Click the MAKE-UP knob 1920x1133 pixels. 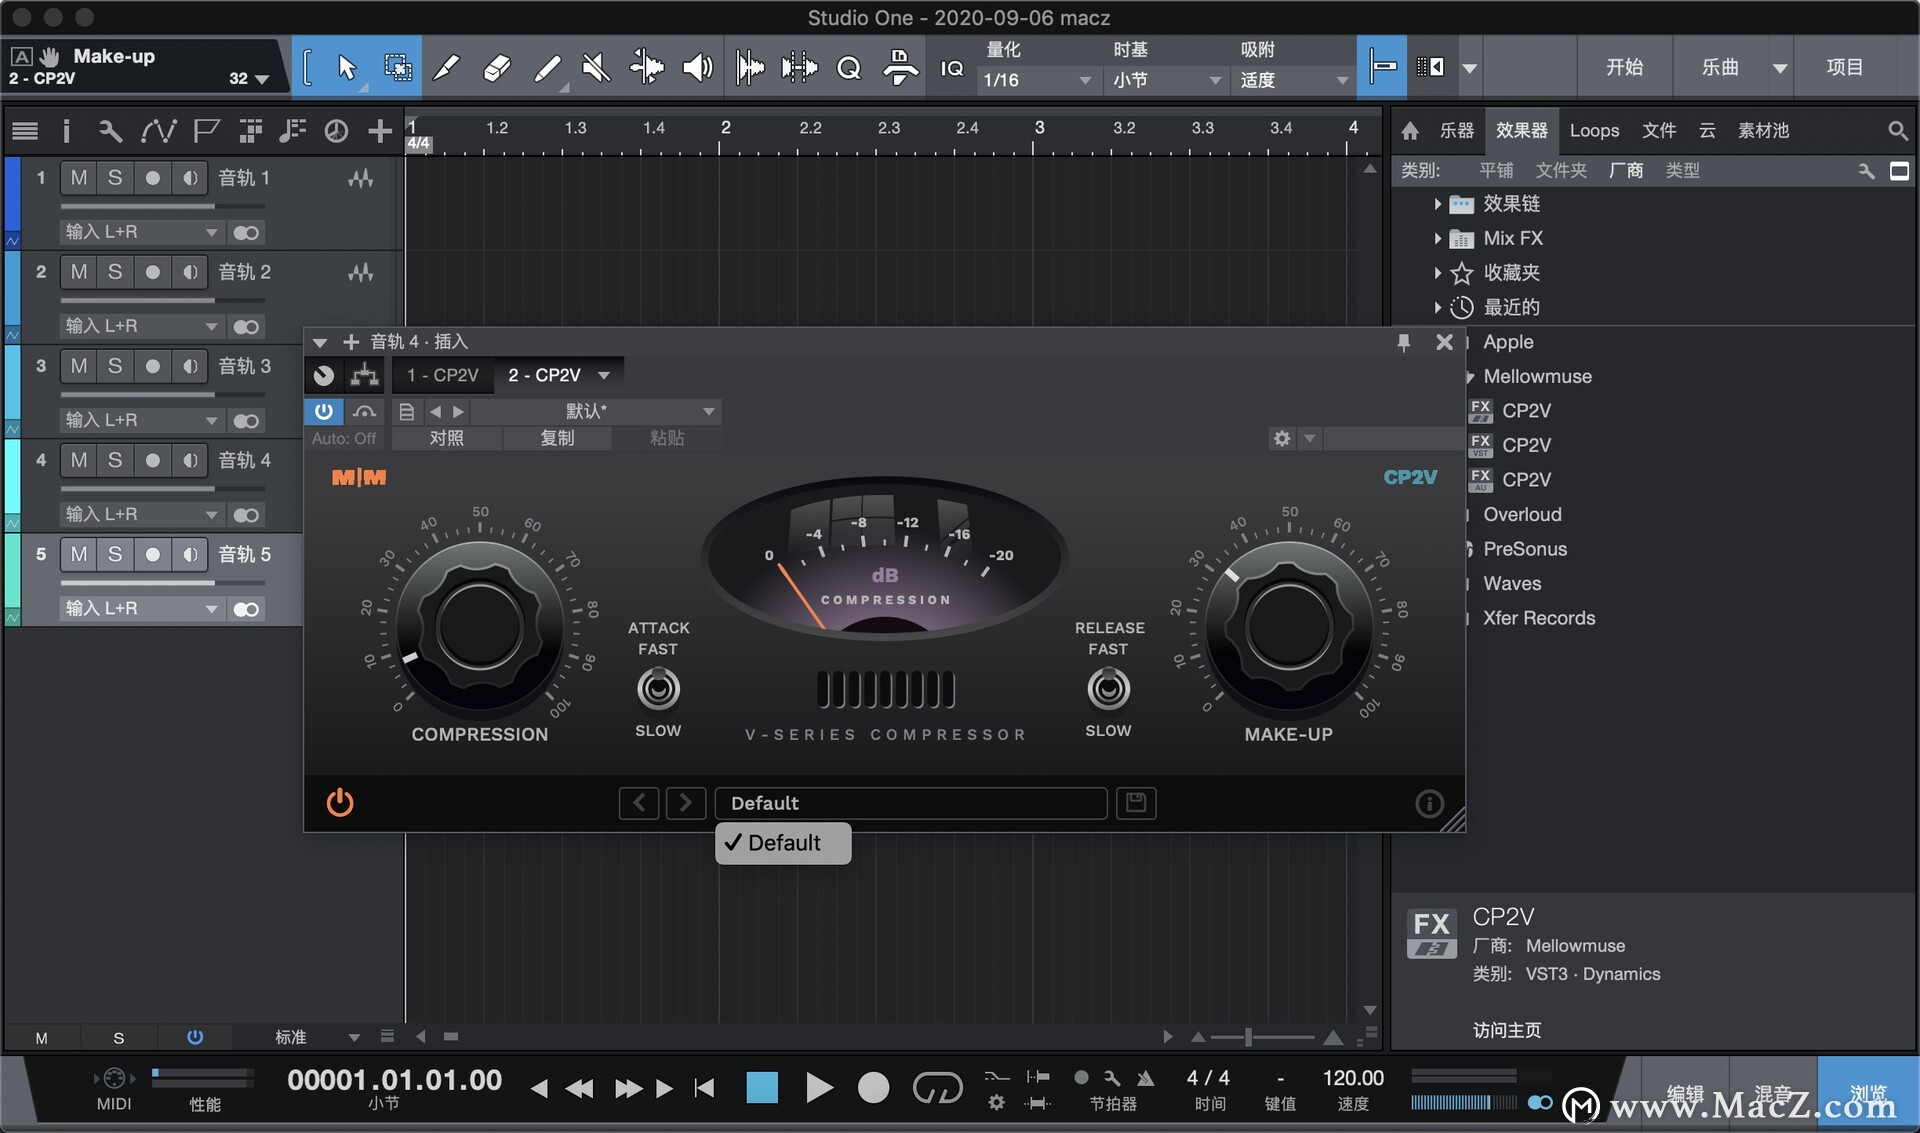(x=1288, y=626)
